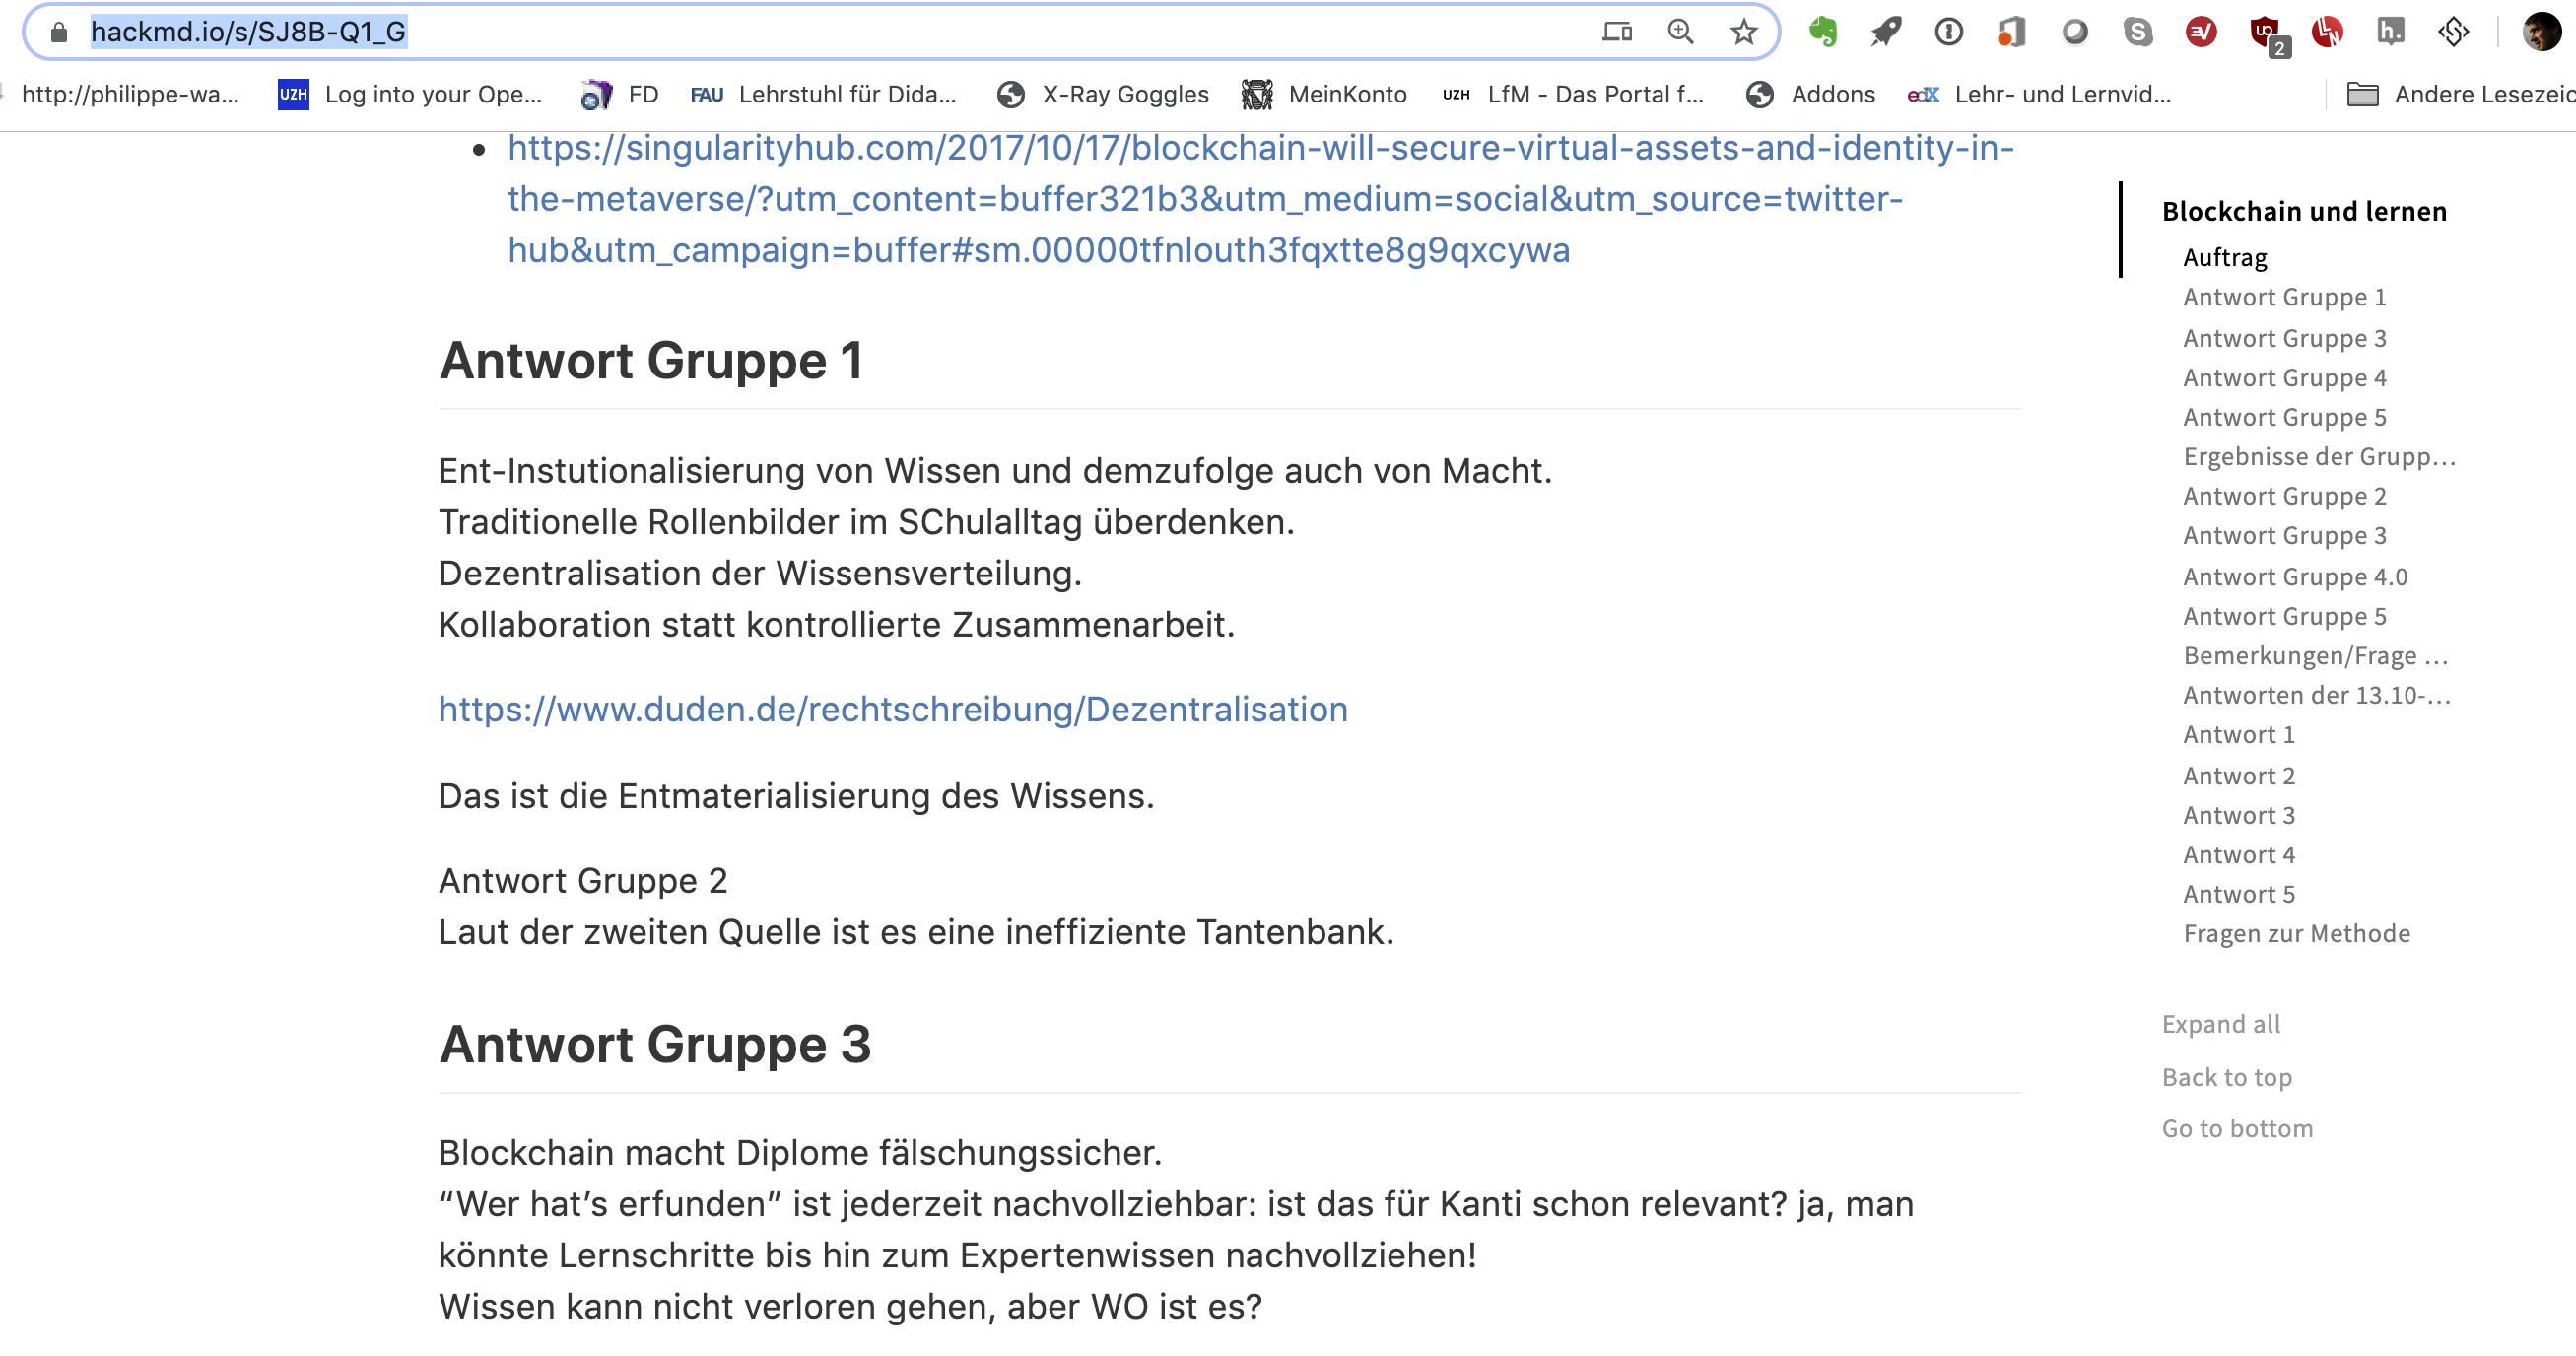Open the 'Andere Lesezeichen' bookmarks folder
Viewport: 2576px width, 1356px height.
(2458, 94)
